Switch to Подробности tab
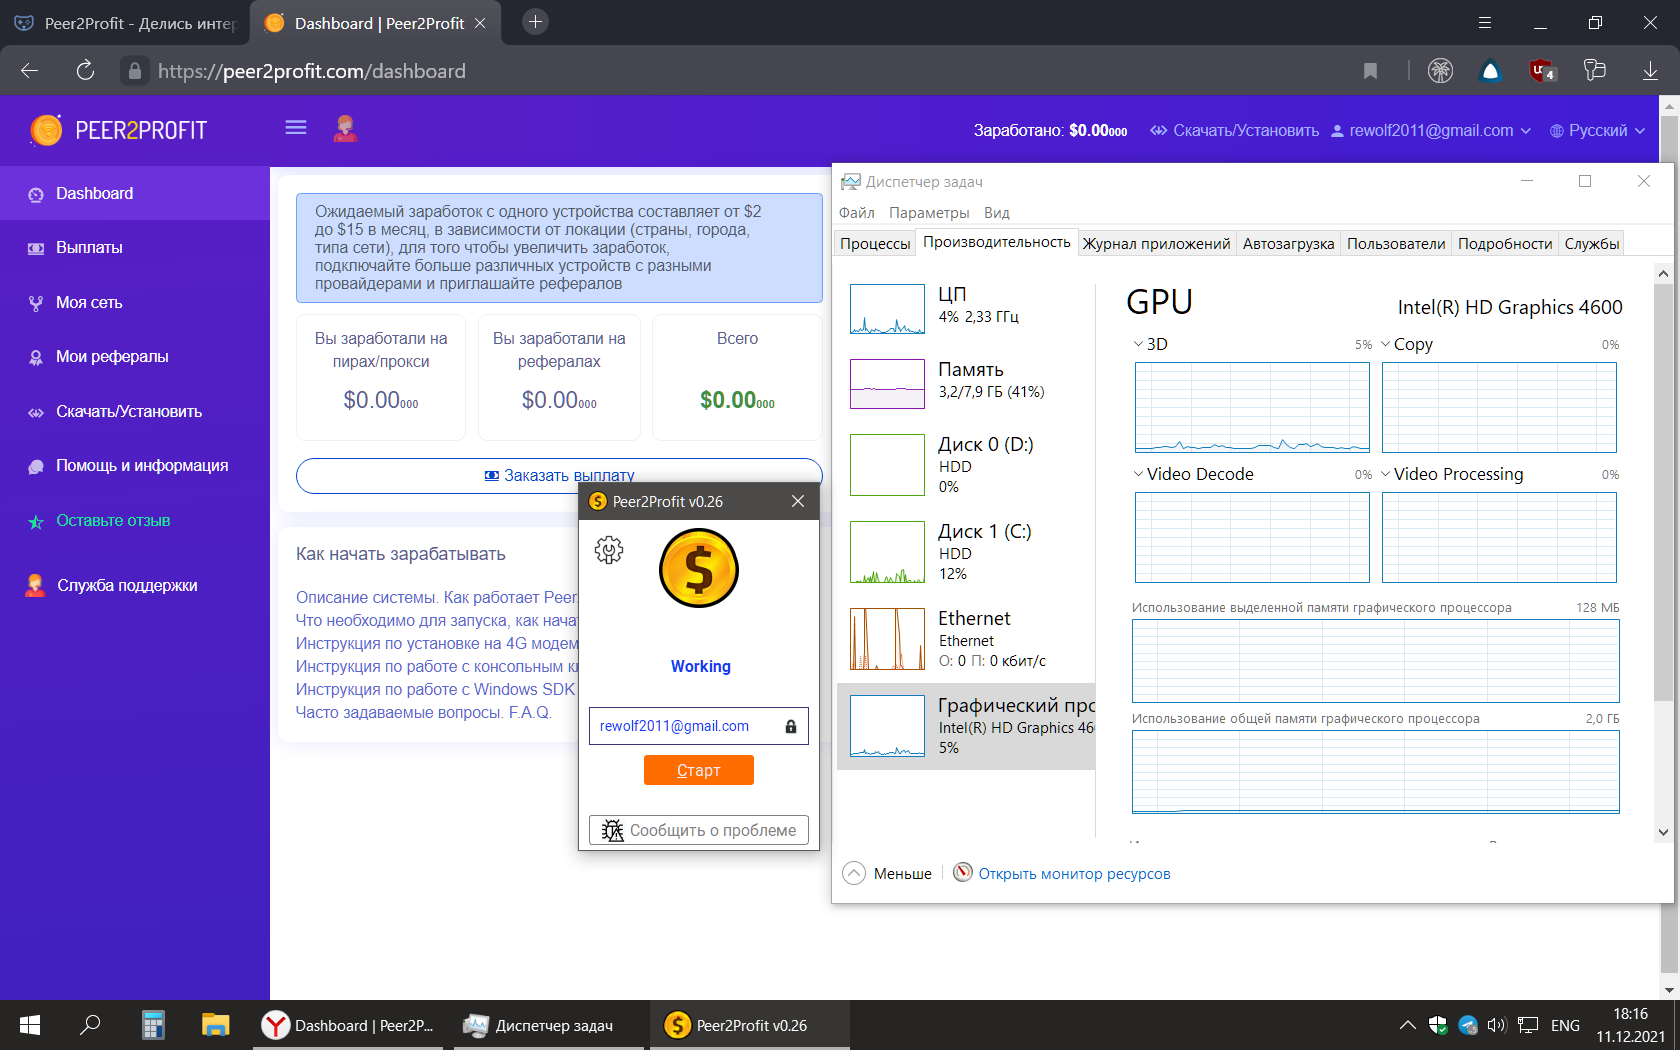The height and width of the screenshot is (1050, 1680). [1505, 243]
